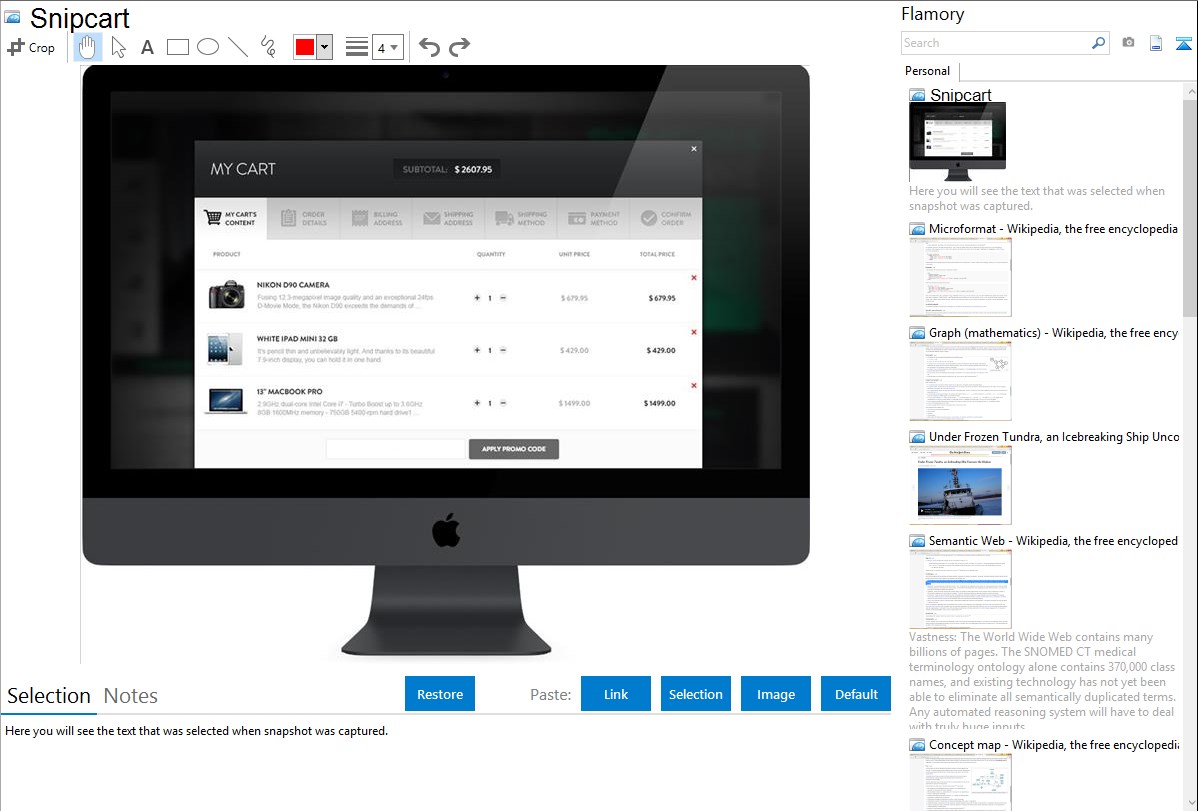Click the search magnifier icon
The image size is (1198, 811).
[x=1098, y=43]
